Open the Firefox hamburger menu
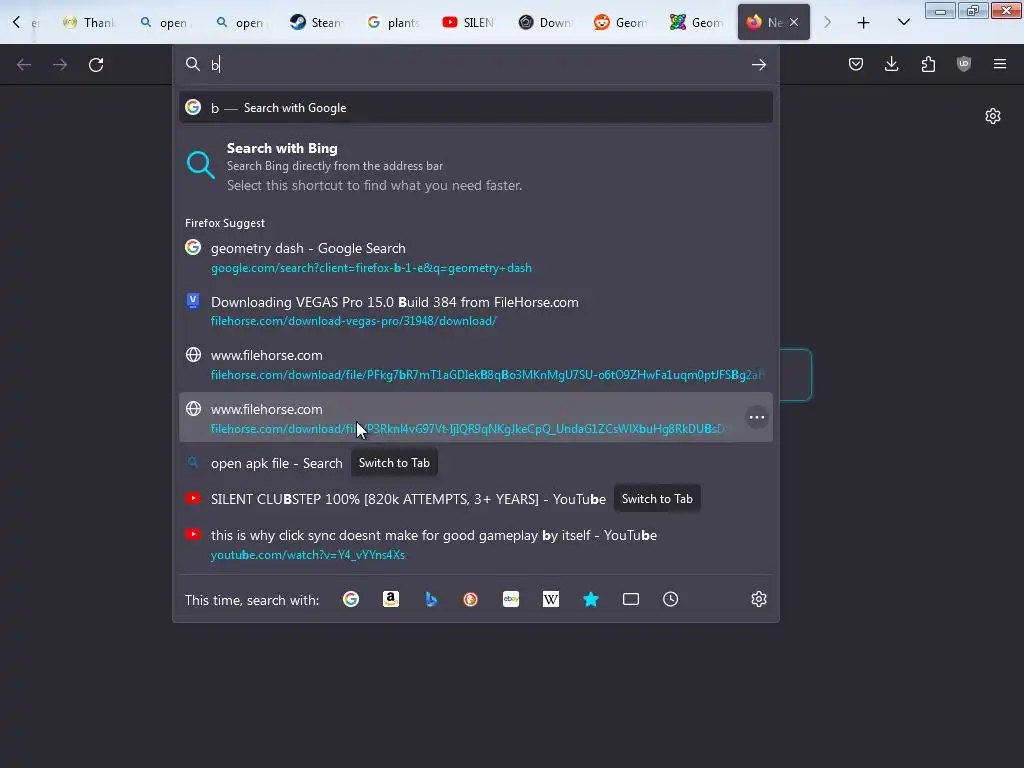 [x=1000, y=64]
